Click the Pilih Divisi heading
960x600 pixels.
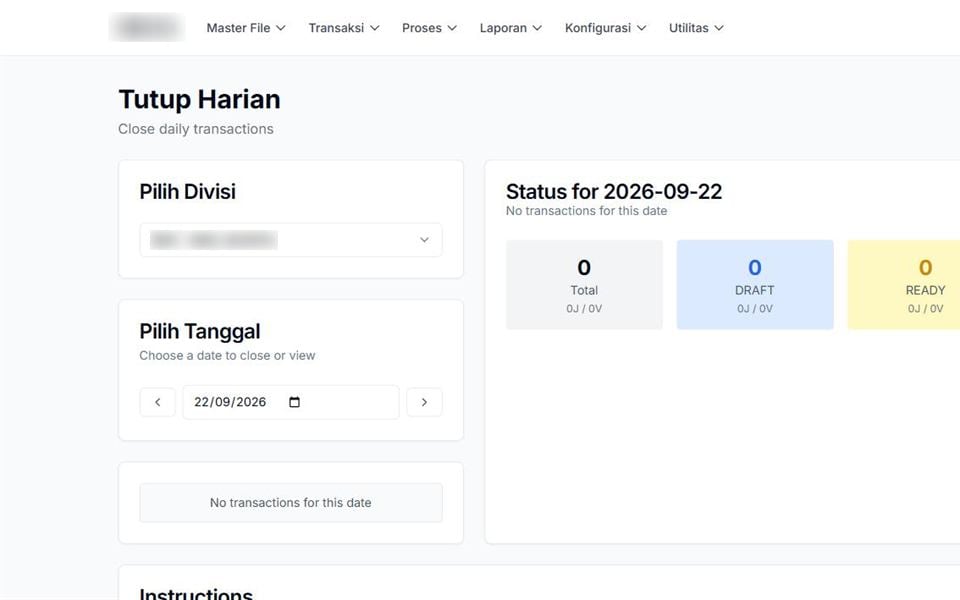coord(187,192)
